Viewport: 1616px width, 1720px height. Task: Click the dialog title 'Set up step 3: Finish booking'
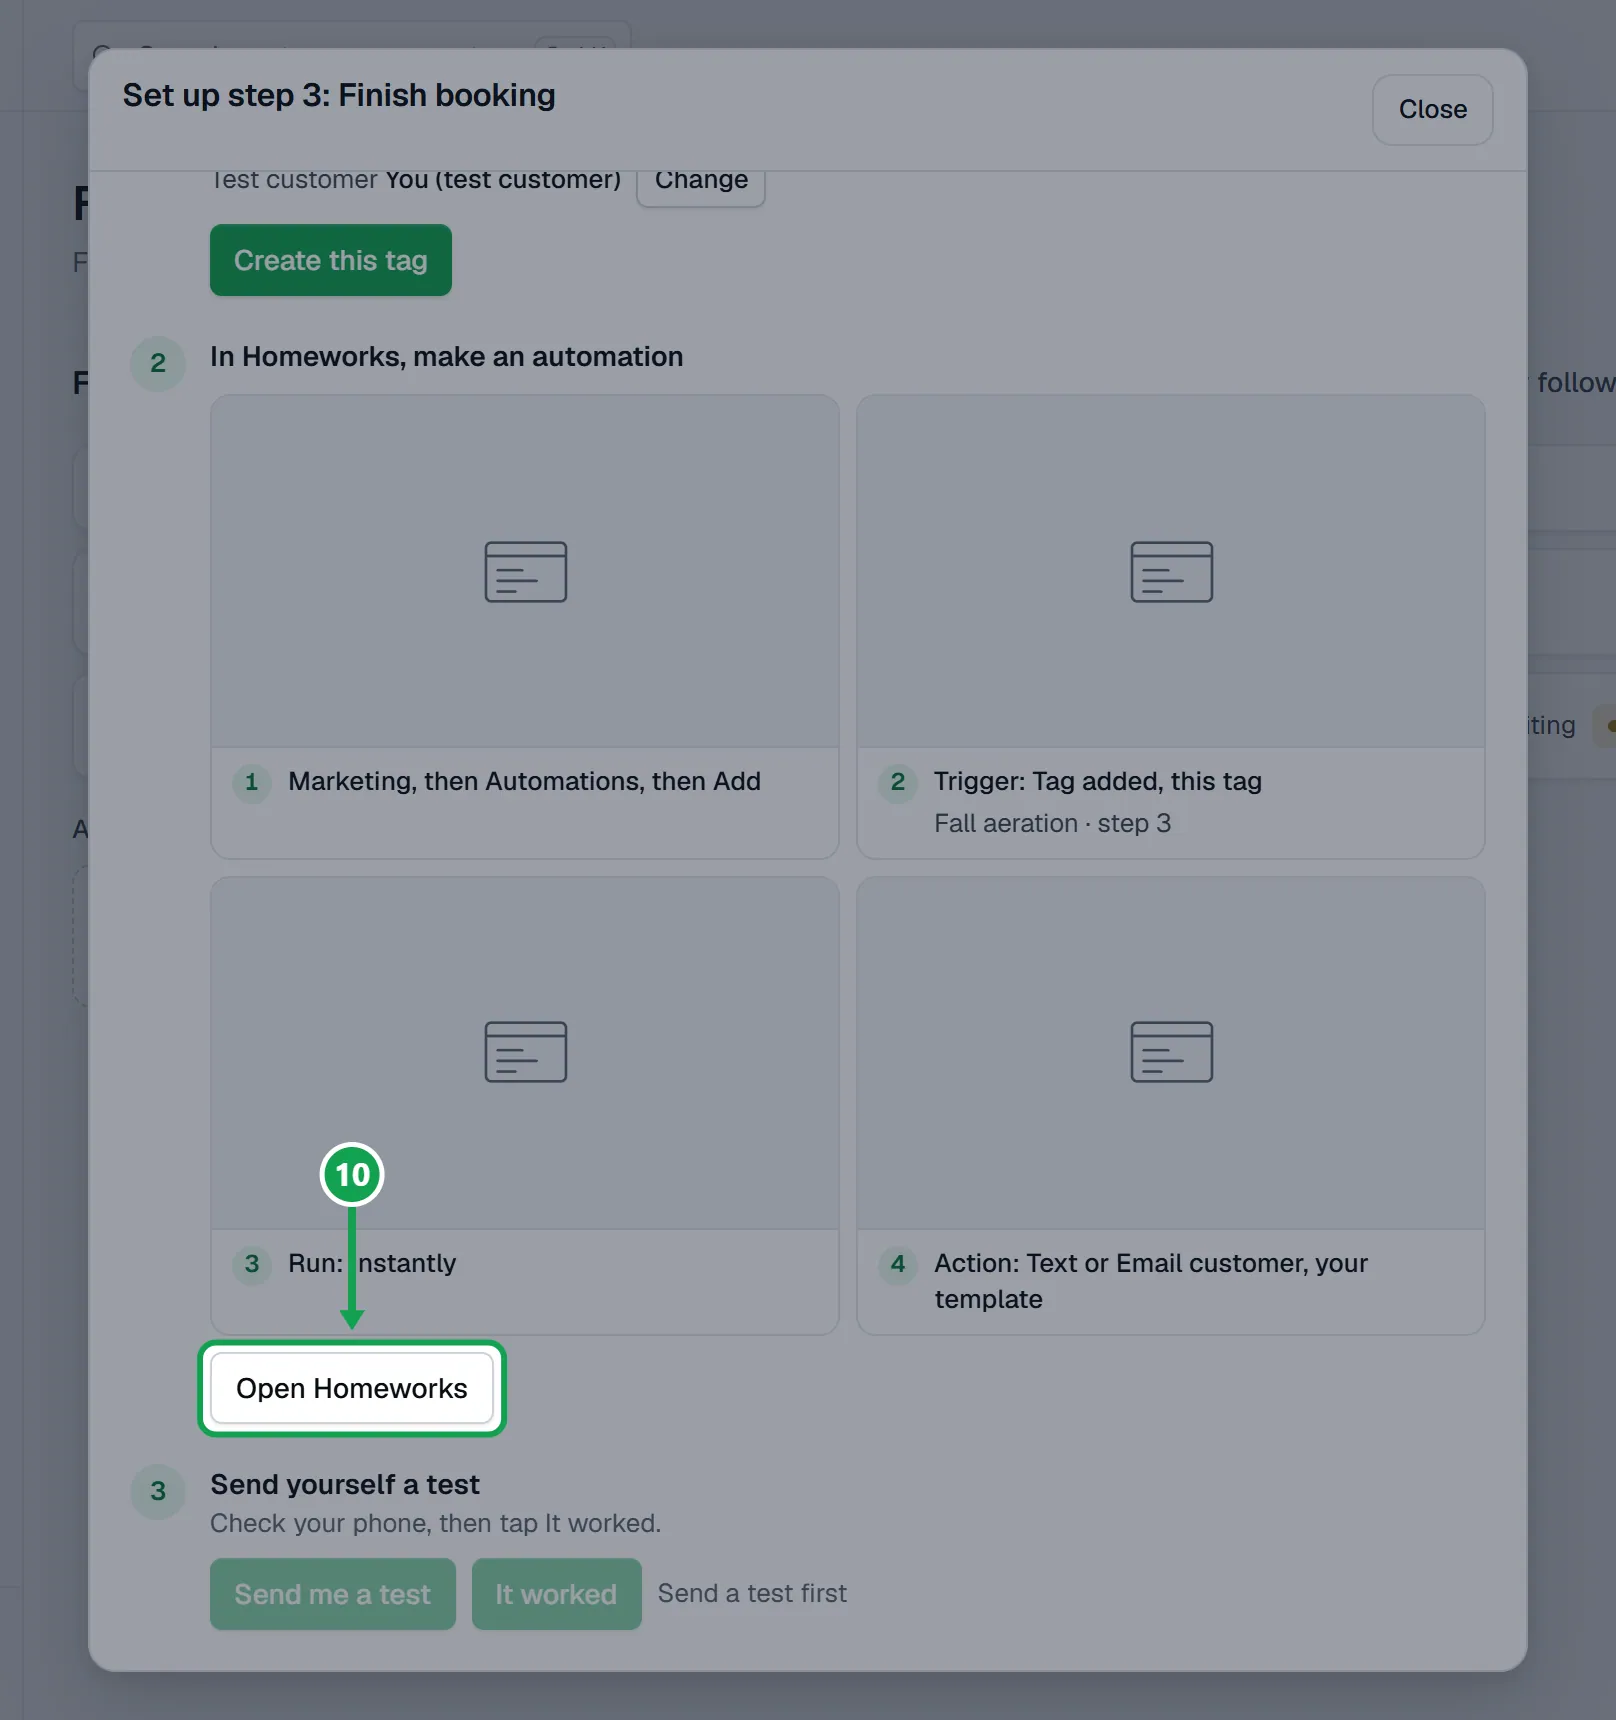339,95
